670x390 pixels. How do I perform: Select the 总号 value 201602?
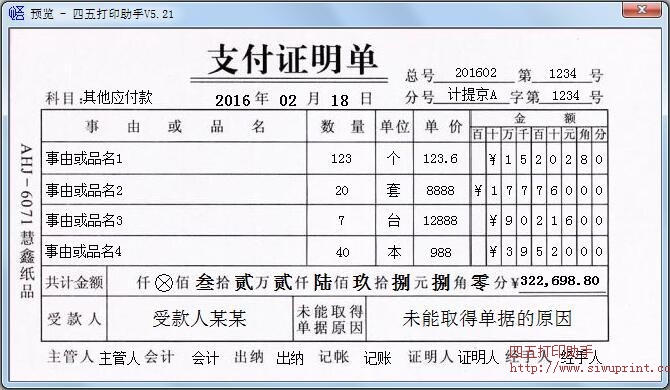(x=476, y=73)
